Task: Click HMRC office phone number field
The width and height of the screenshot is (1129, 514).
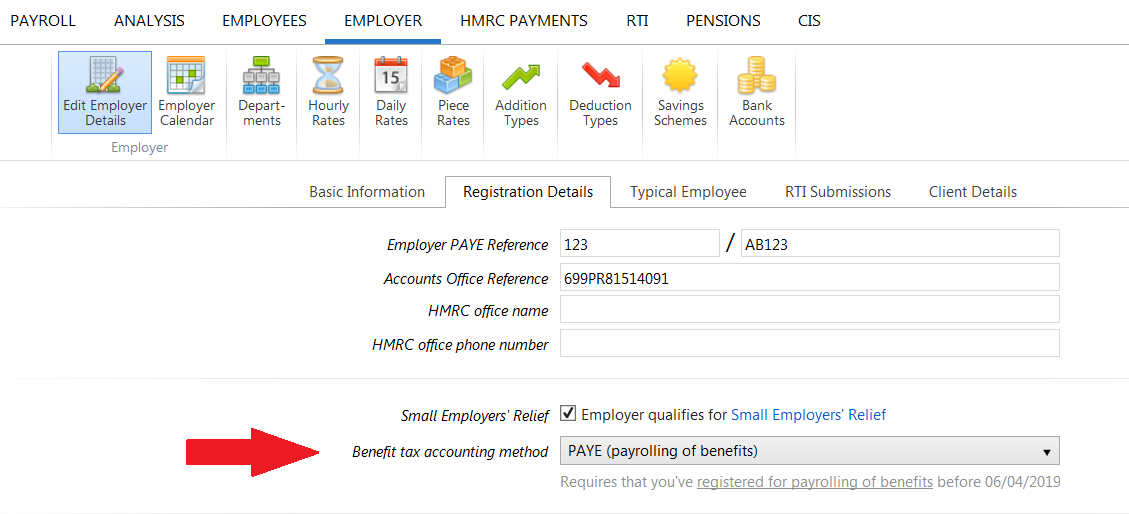Action: pos(810,343)
